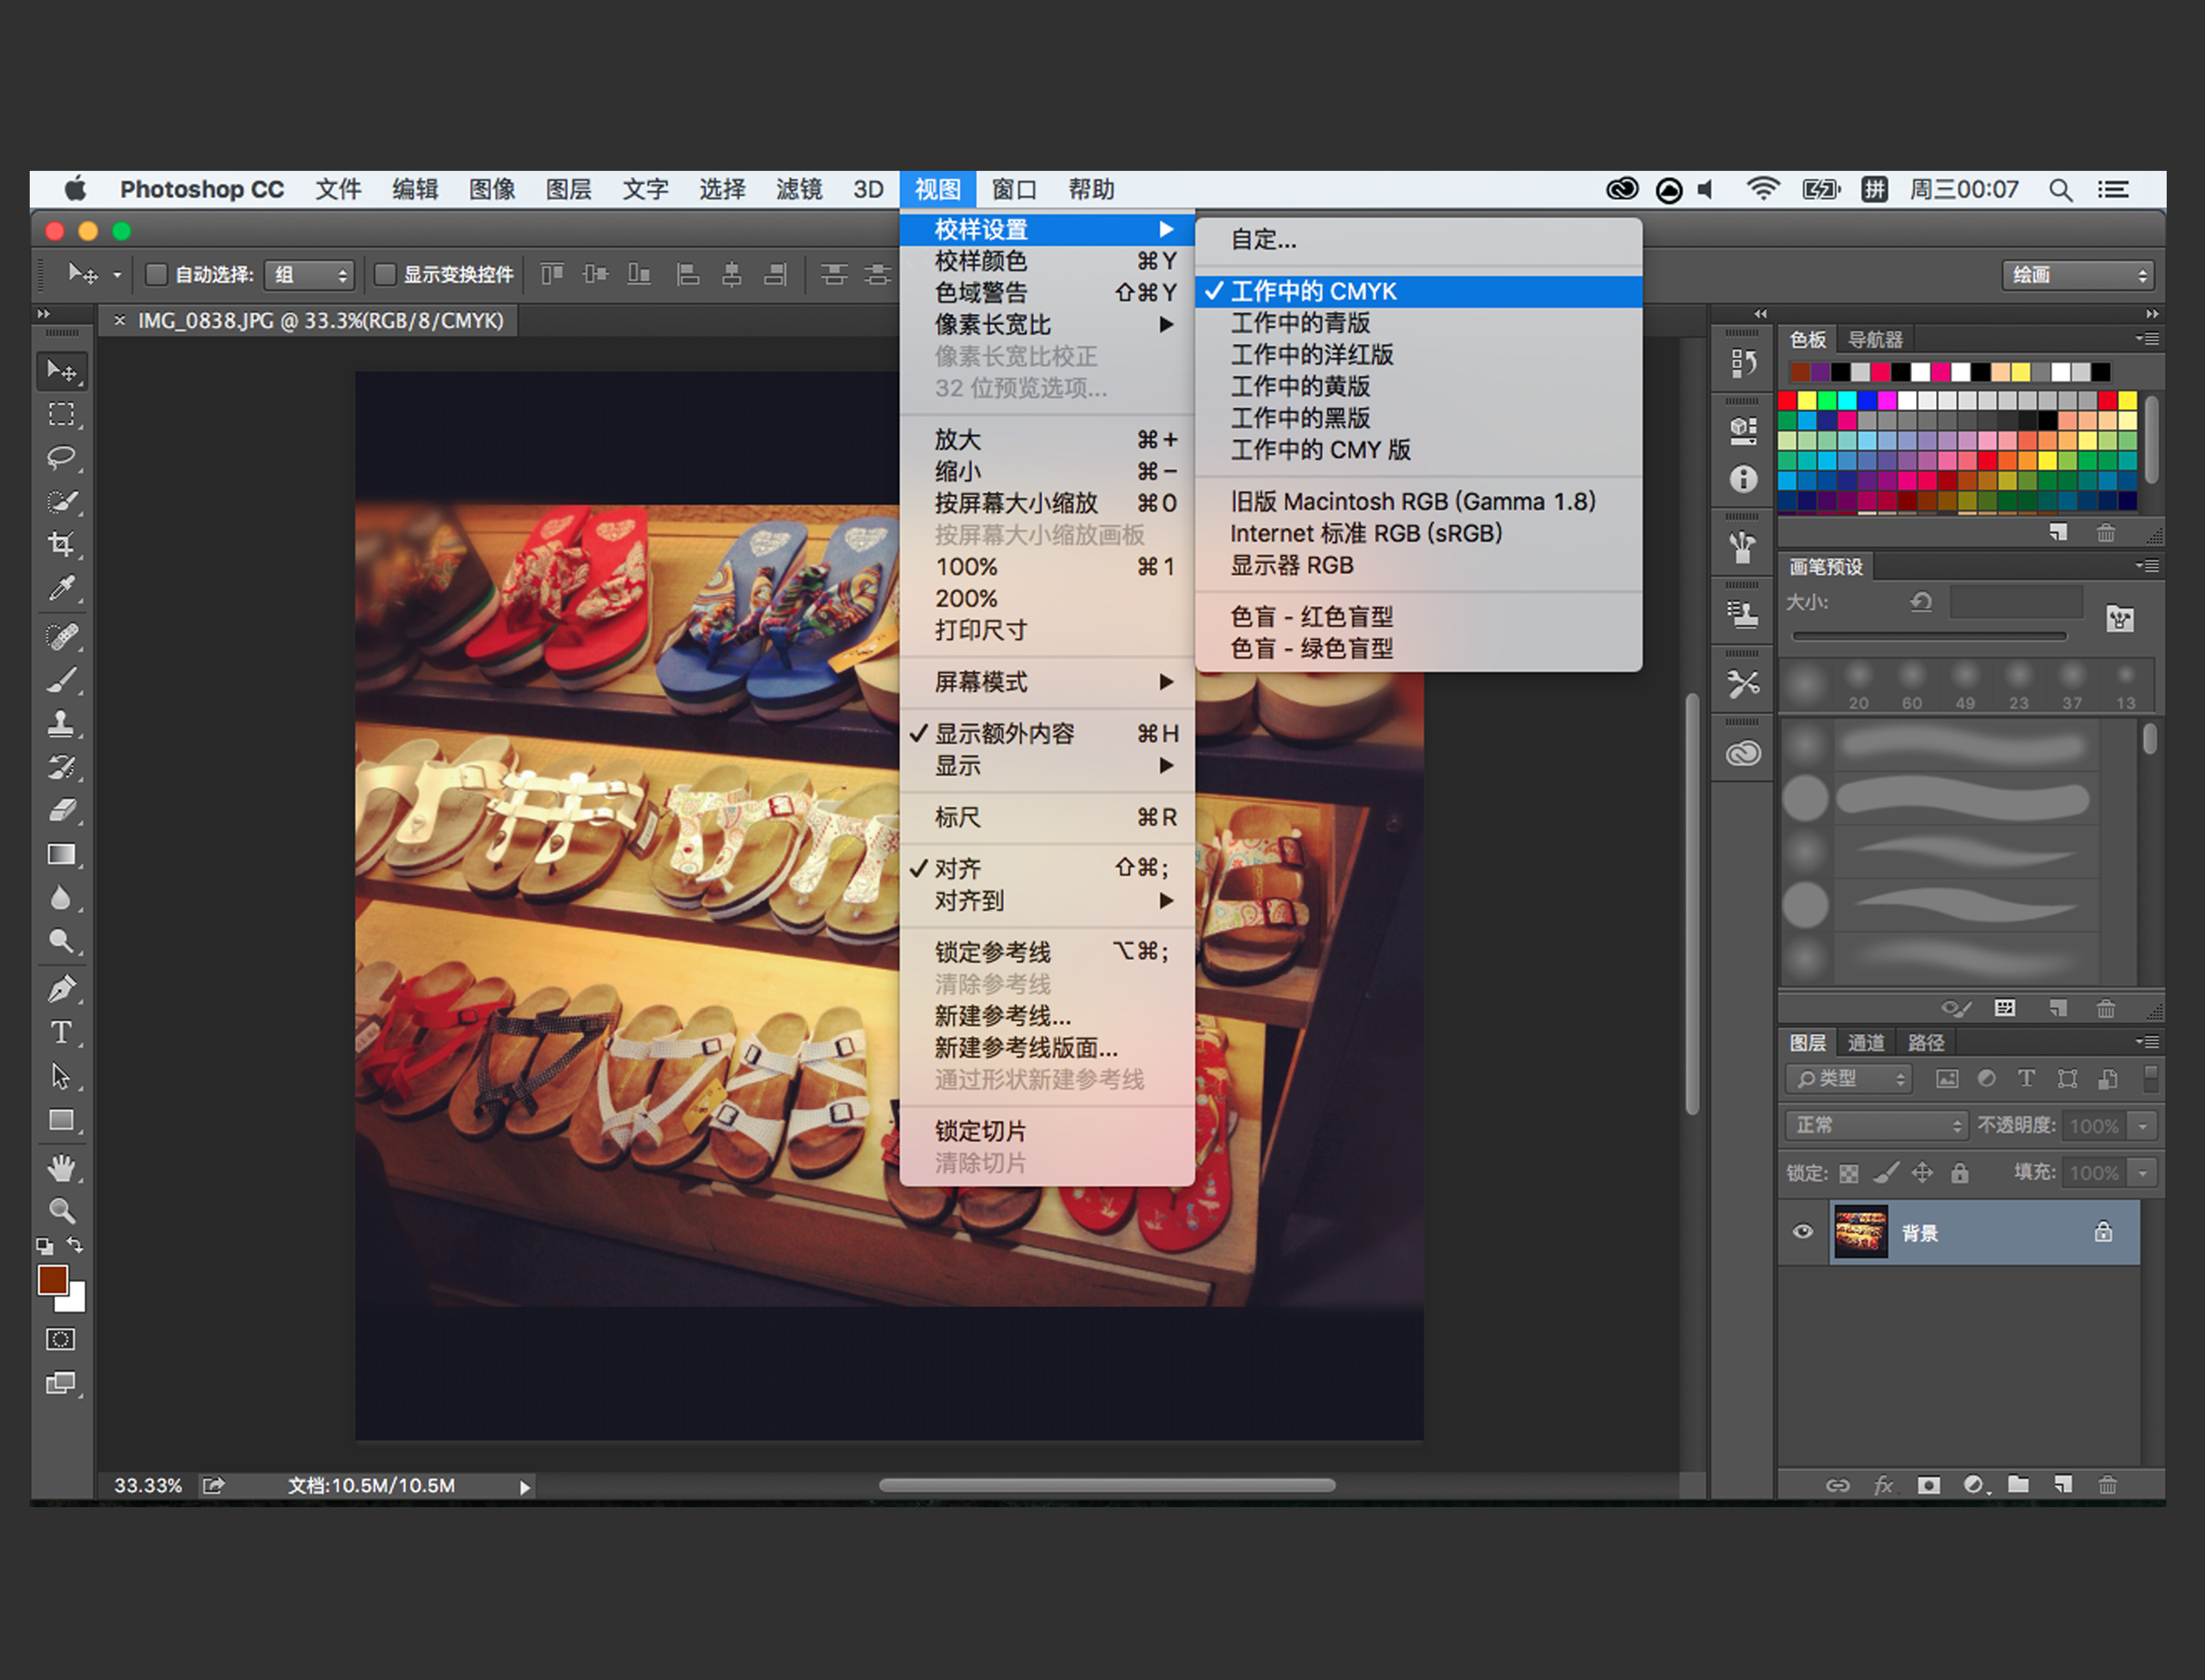Select the Lasso tool
This screenshot has height=1680, width=2205.
pos(61,458)
